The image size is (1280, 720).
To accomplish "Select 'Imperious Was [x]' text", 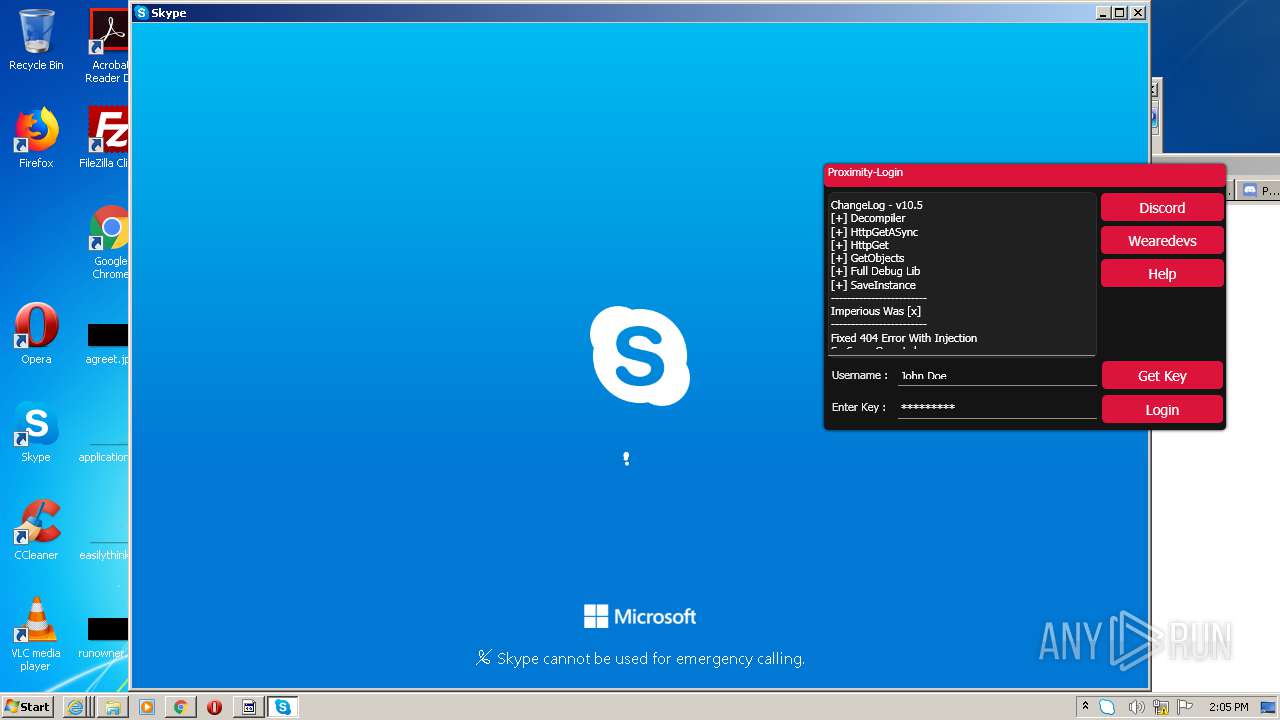I will [x=875, y=311].
